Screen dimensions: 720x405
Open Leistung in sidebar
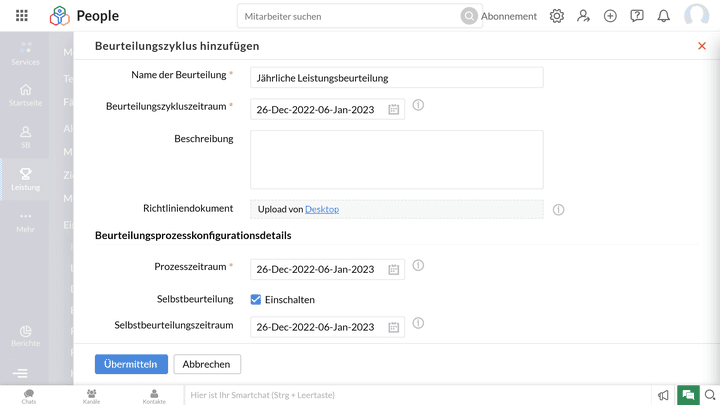(25, 180)
